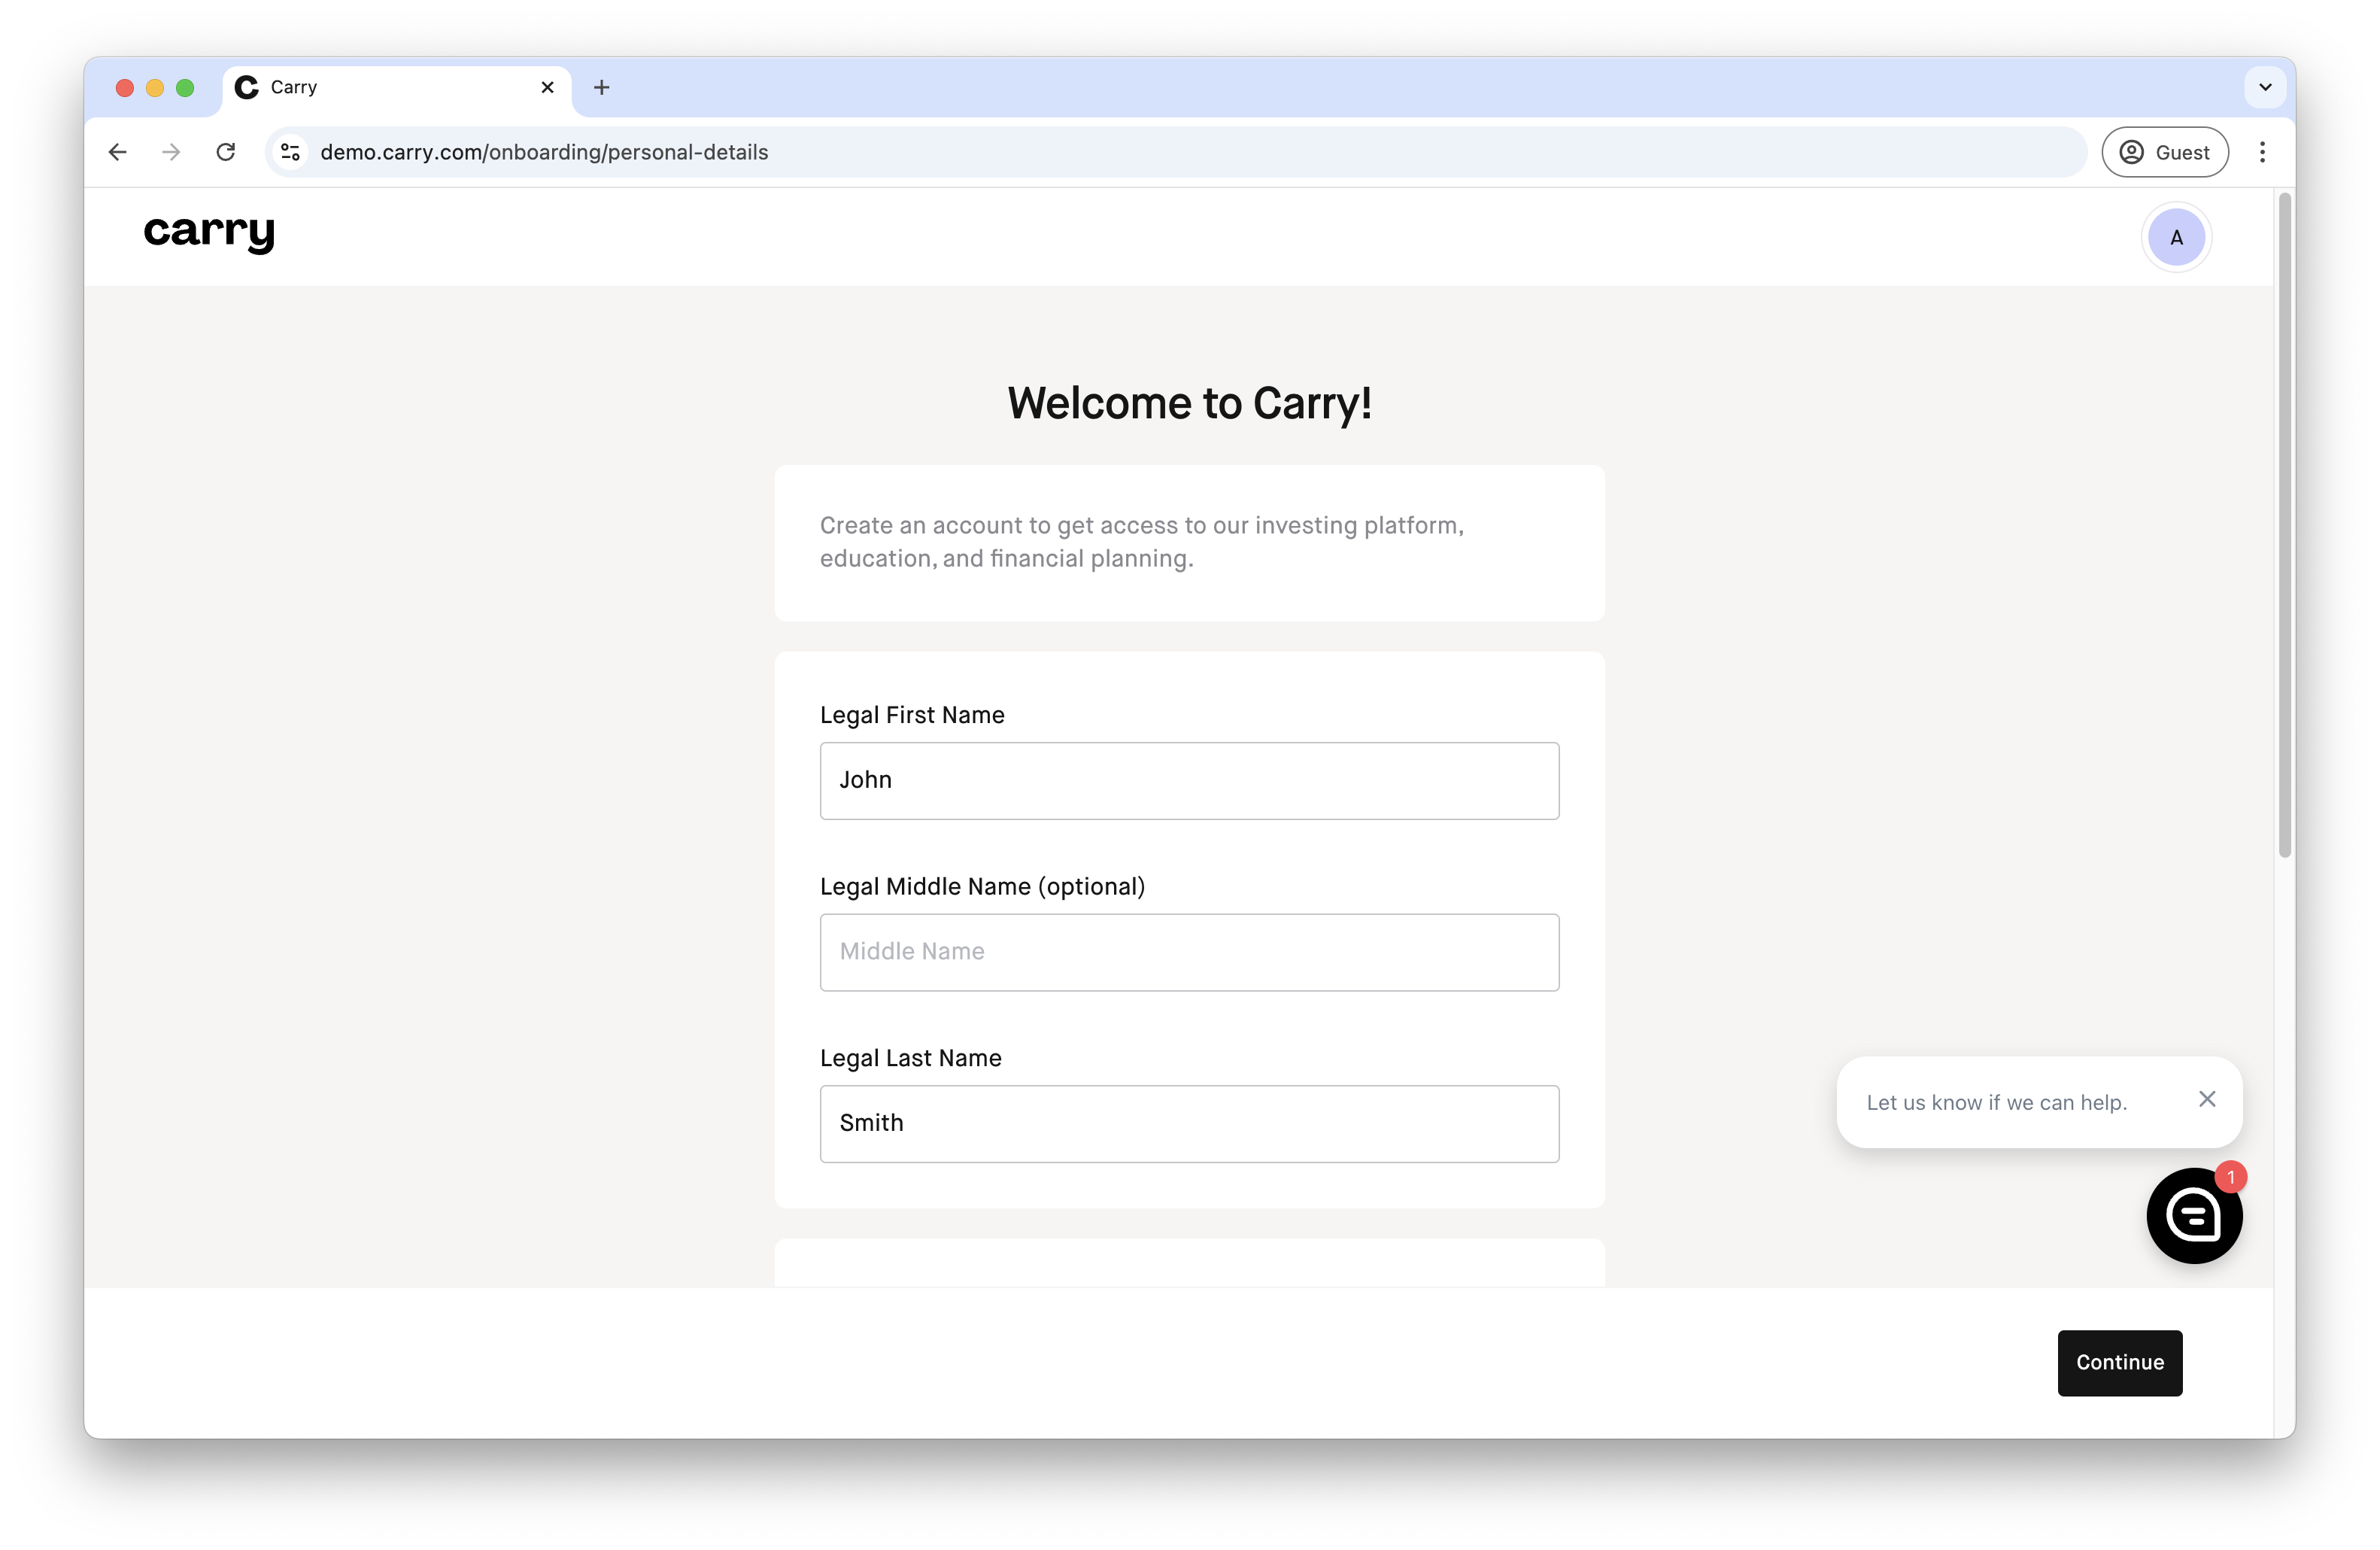The height and width of the screenshot is (1550, 2380).
Task: Expand the tab search dropdown chevron
Action: click(2265, 87)
